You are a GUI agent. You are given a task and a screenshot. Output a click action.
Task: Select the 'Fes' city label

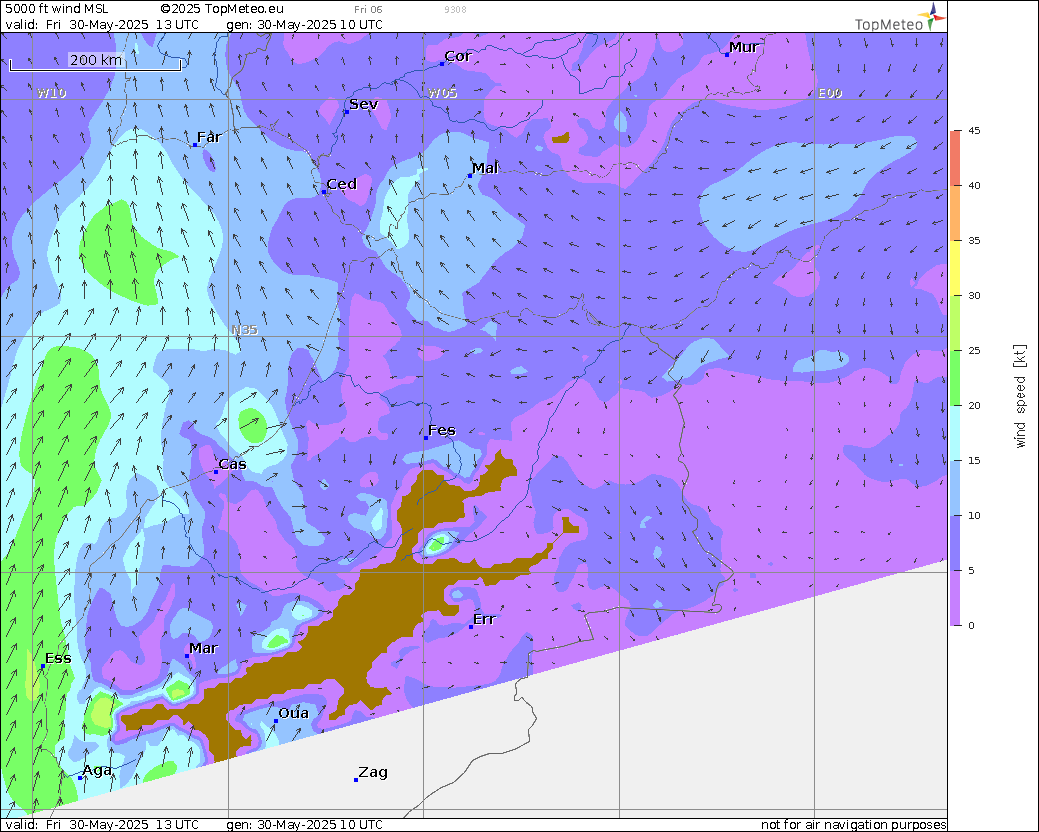point(442,431)
